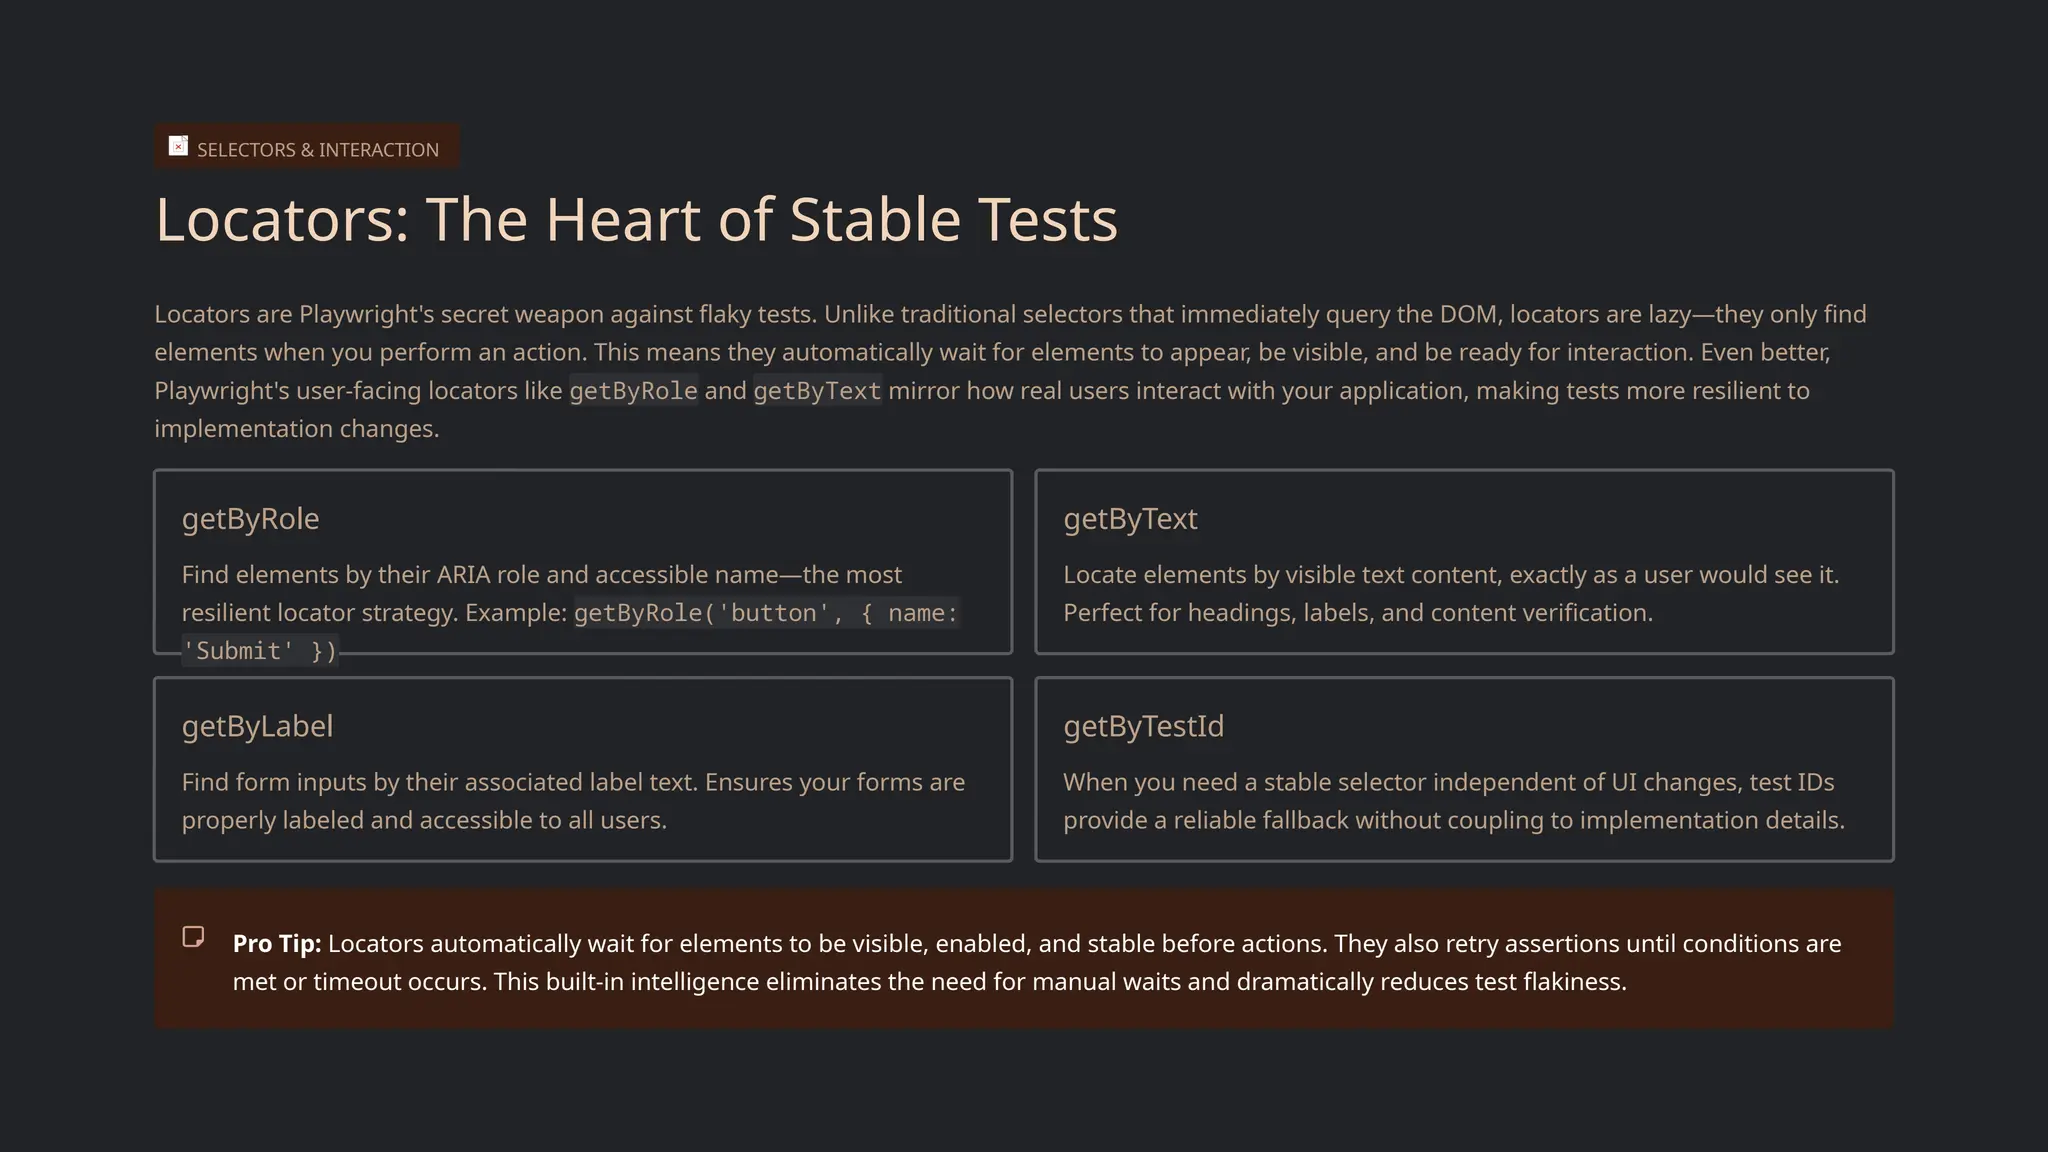Click the inline getByText code in the intro paragraph
The width and height of the screenshot is (2048, 1152).
click(x=817, y=391)
